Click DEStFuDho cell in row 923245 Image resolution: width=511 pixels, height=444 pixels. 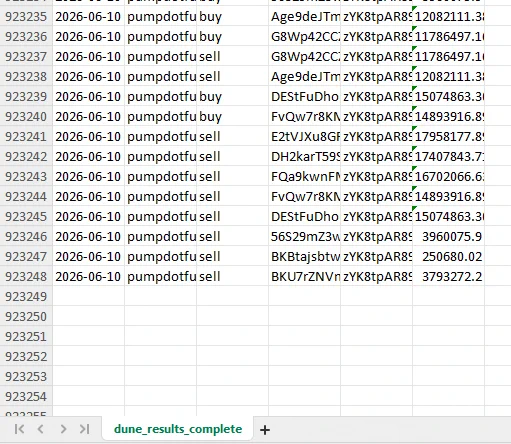(x=304, y=216)
